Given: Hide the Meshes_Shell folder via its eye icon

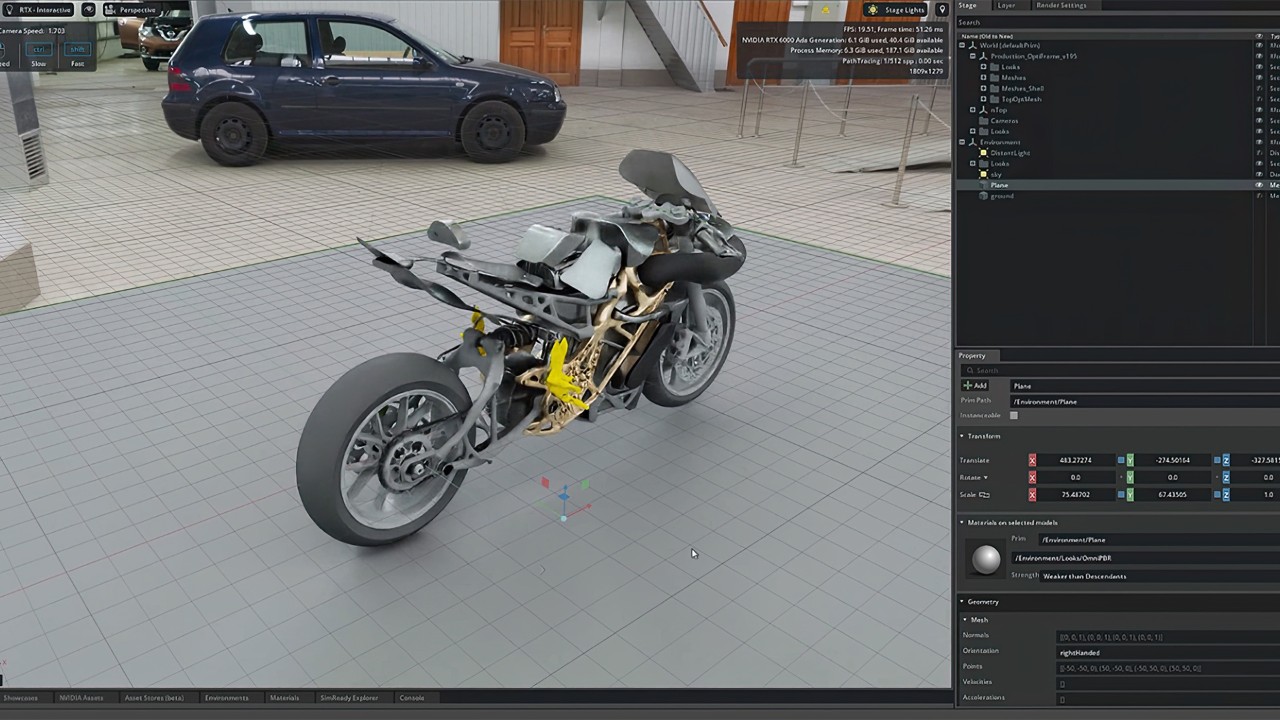Looking at the screenshot, I should point(1258,89).
